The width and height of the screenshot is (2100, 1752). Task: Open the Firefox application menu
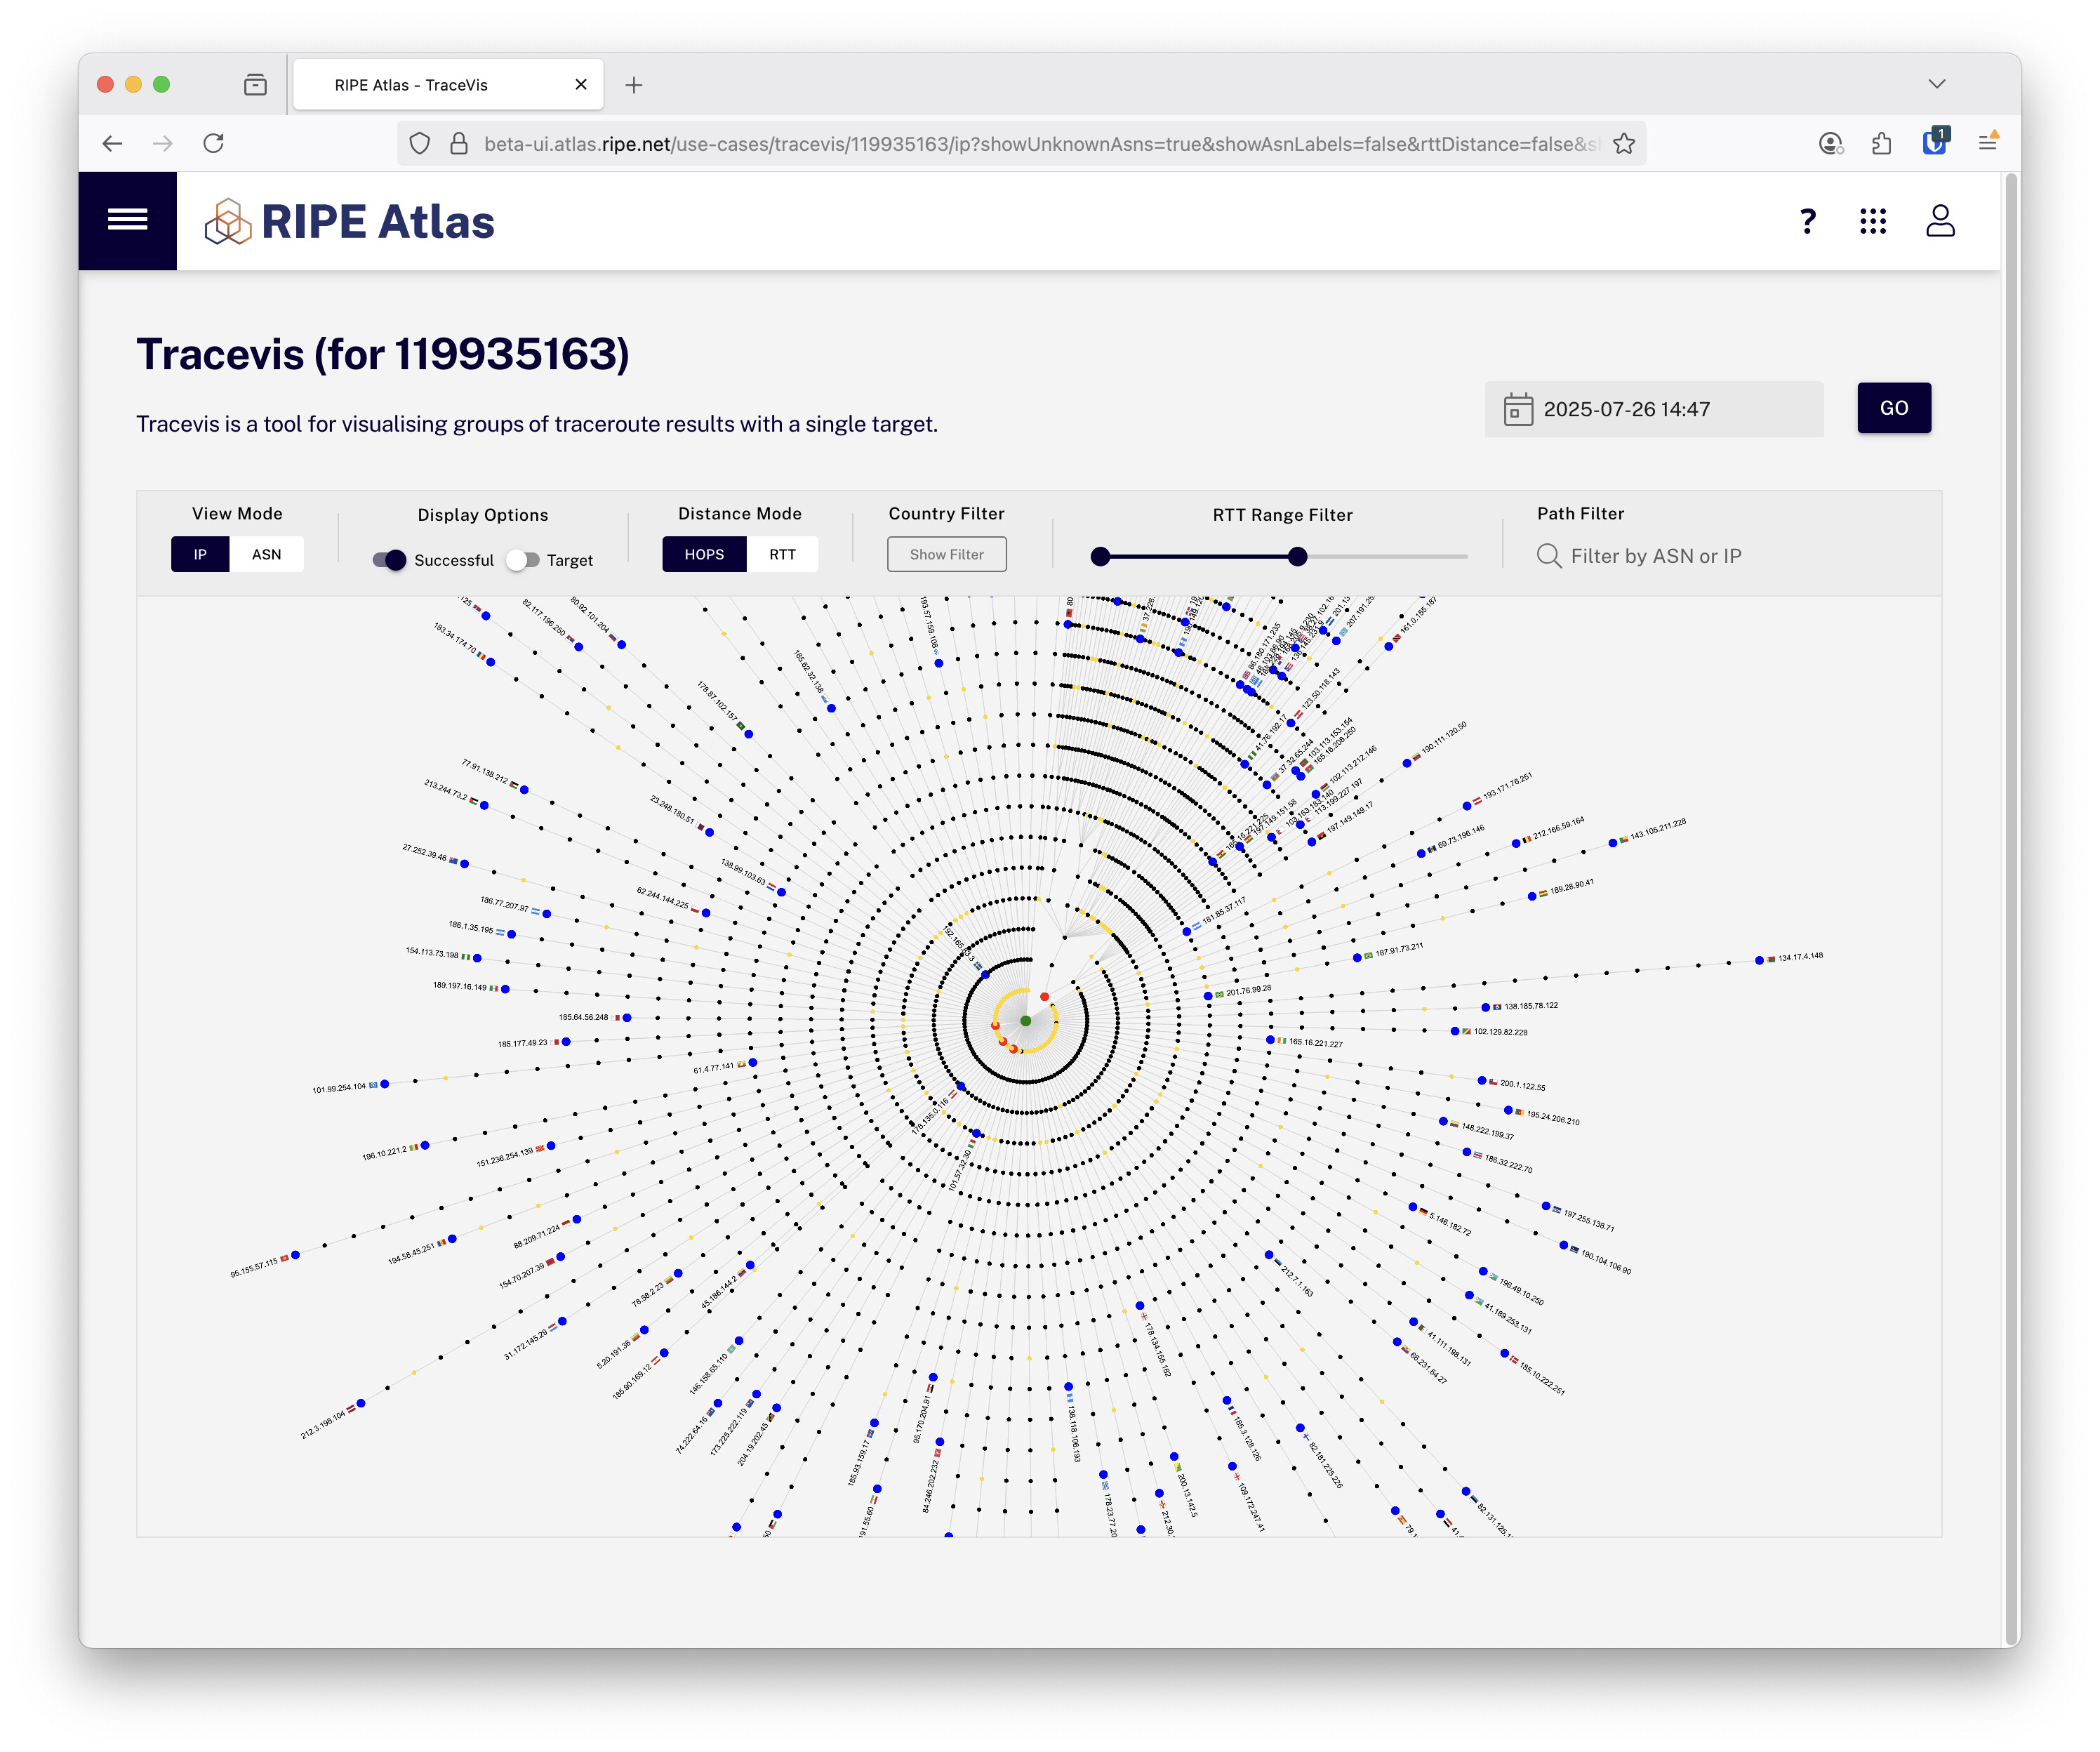(x=1987, y=144)
